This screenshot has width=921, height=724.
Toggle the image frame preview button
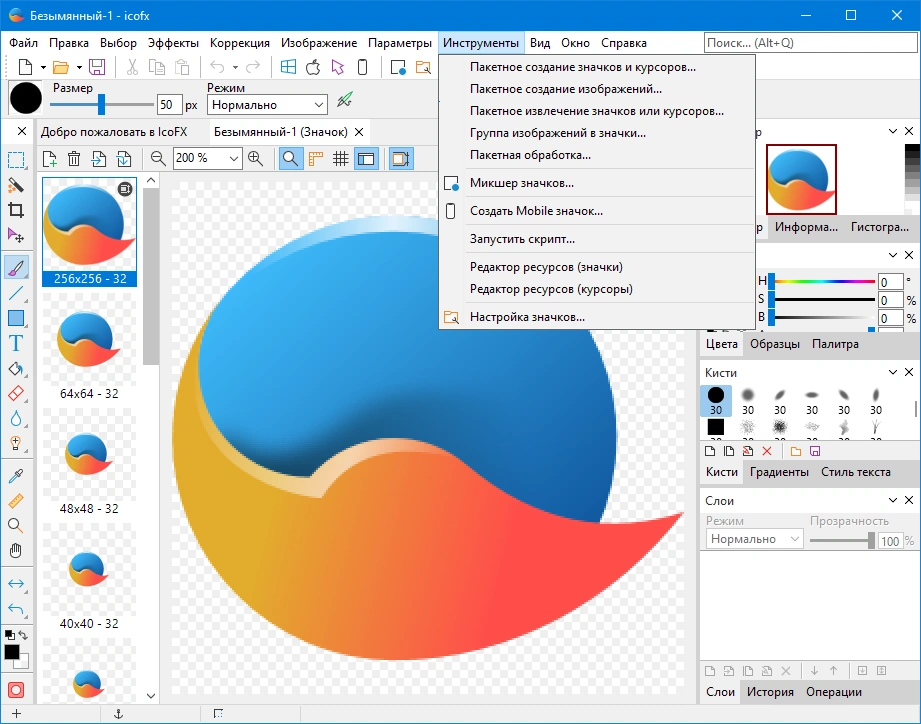coord(400,159)
